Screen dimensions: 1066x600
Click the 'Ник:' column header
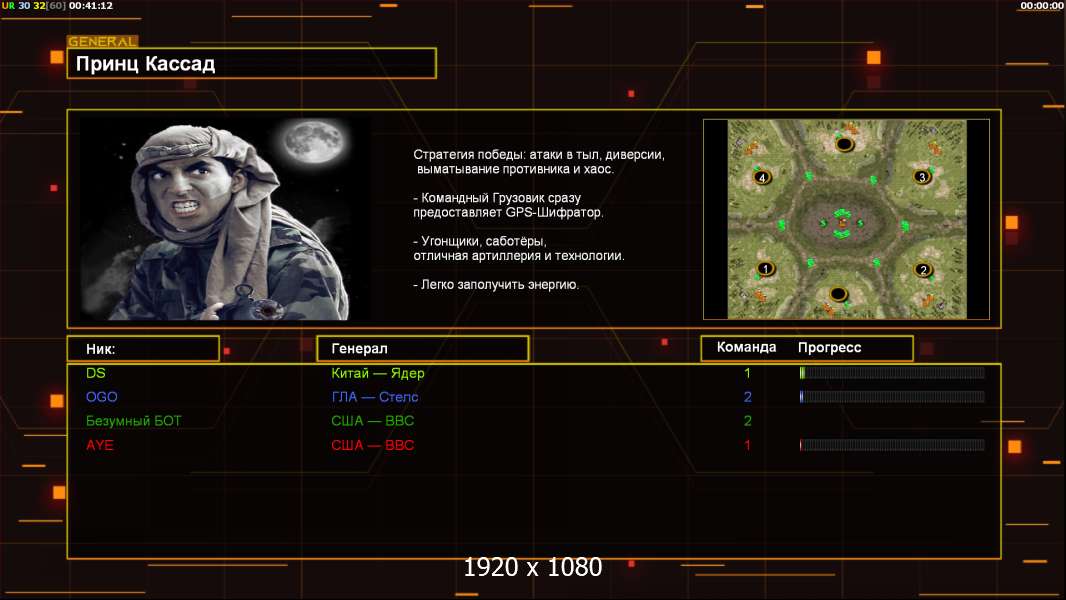(x=143, y=349)
